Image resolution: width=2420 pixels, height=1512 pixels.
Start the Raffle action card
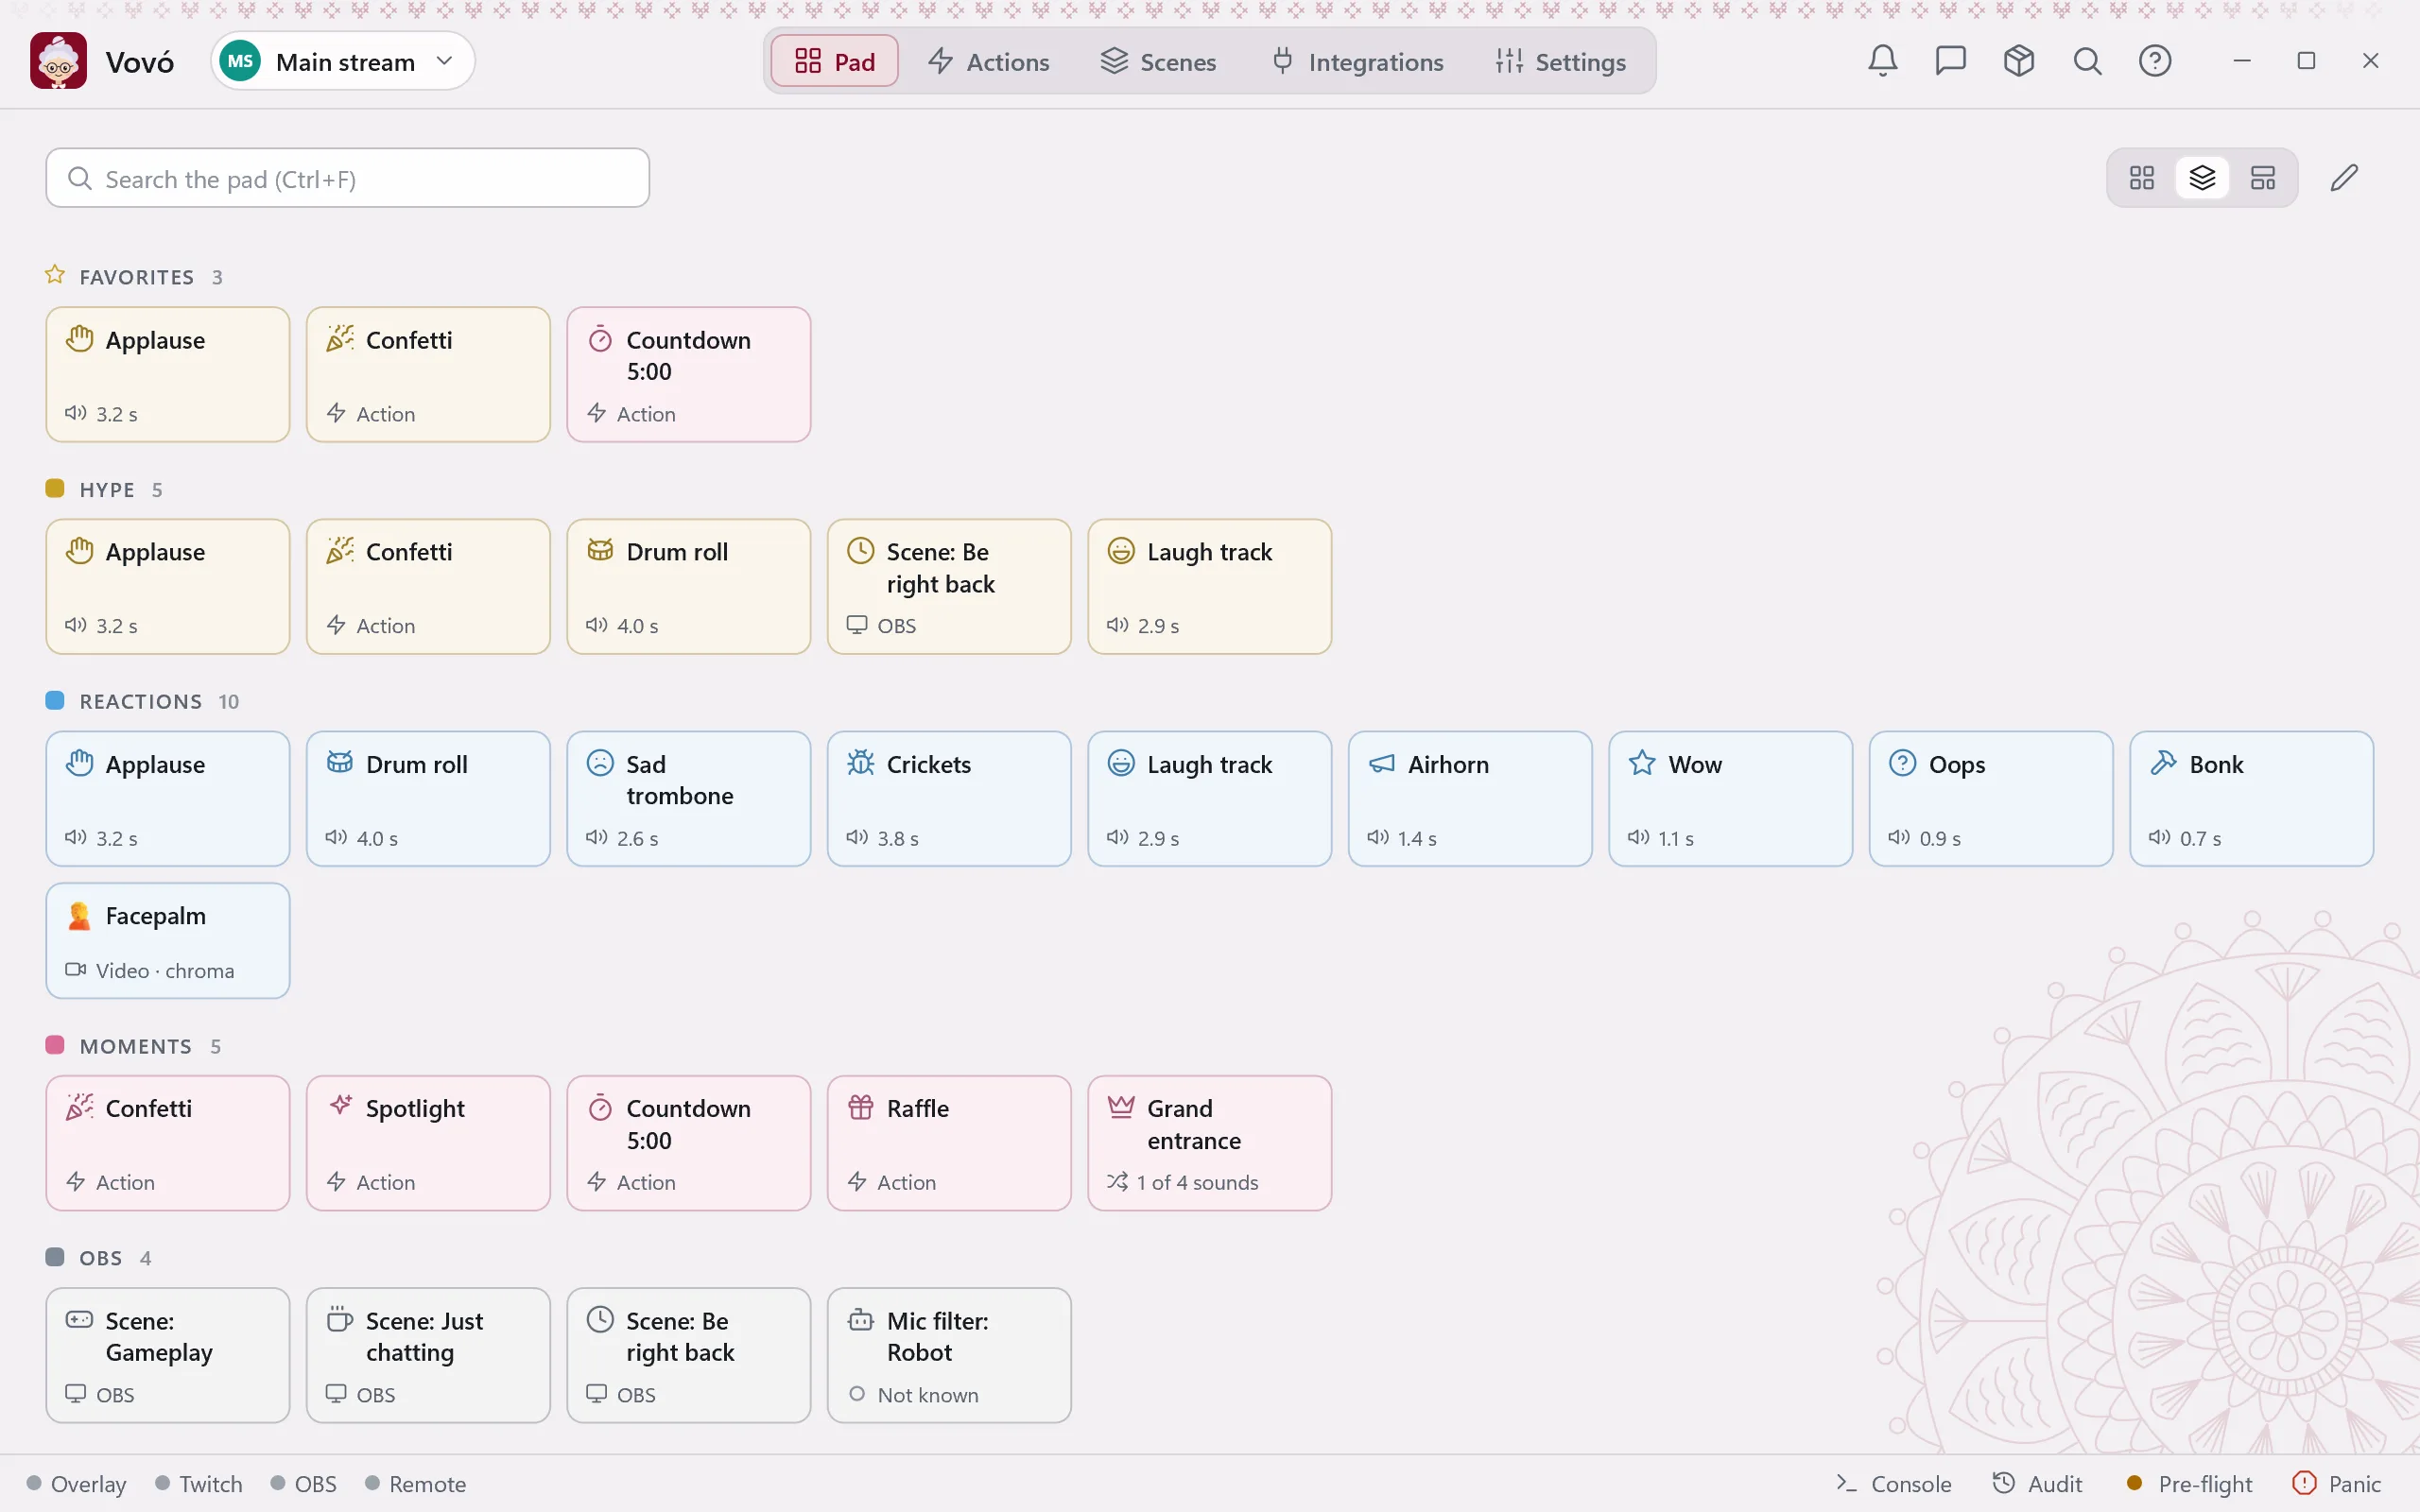(x=948, y=1143)
